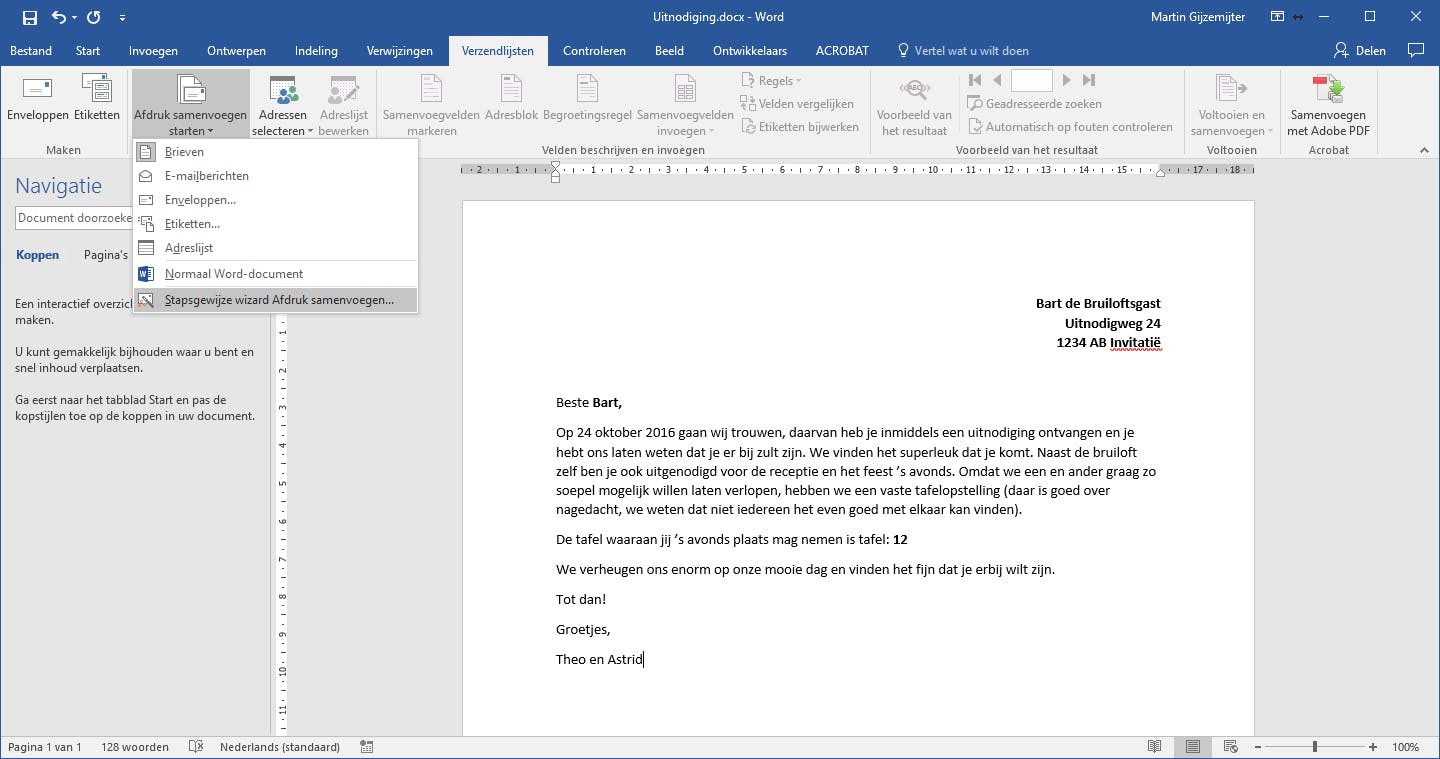Toggle Voorbeeld van het resultaat
Screen dimensions: 1440x759
click(x=914, y=105)
